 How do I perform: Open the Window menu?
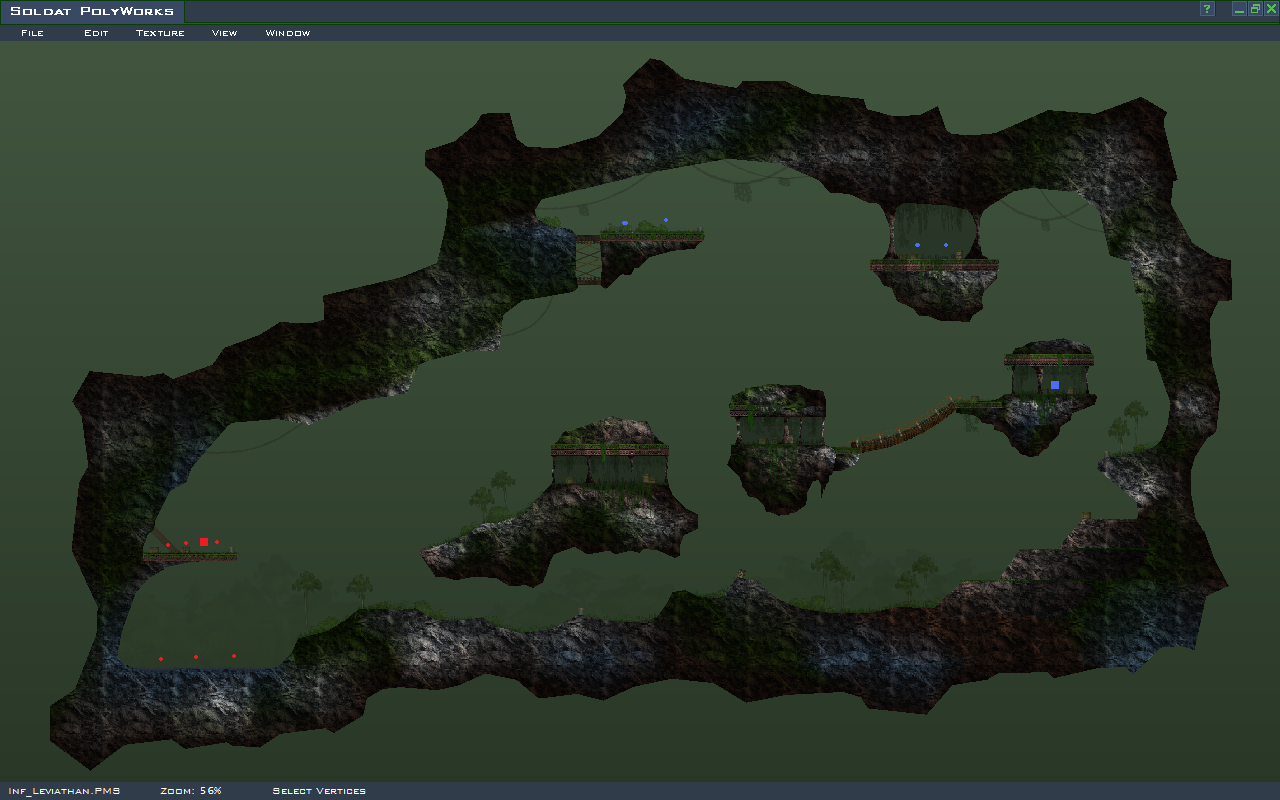coord(287,33)
